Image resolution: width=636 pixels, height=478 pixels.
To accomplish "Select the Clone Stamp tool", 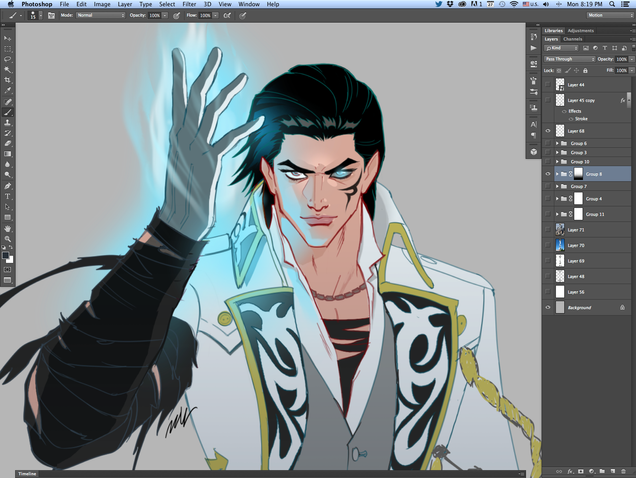I will pos(7,123).
